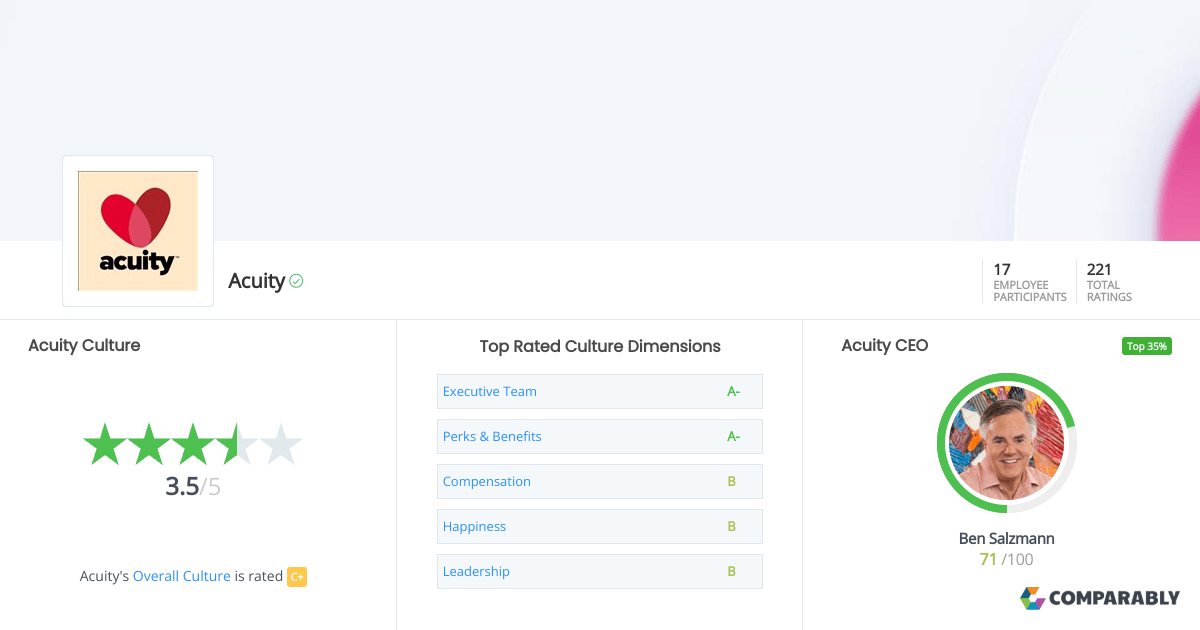Click the 71 /100 CEO score

tap(1007, 559)
